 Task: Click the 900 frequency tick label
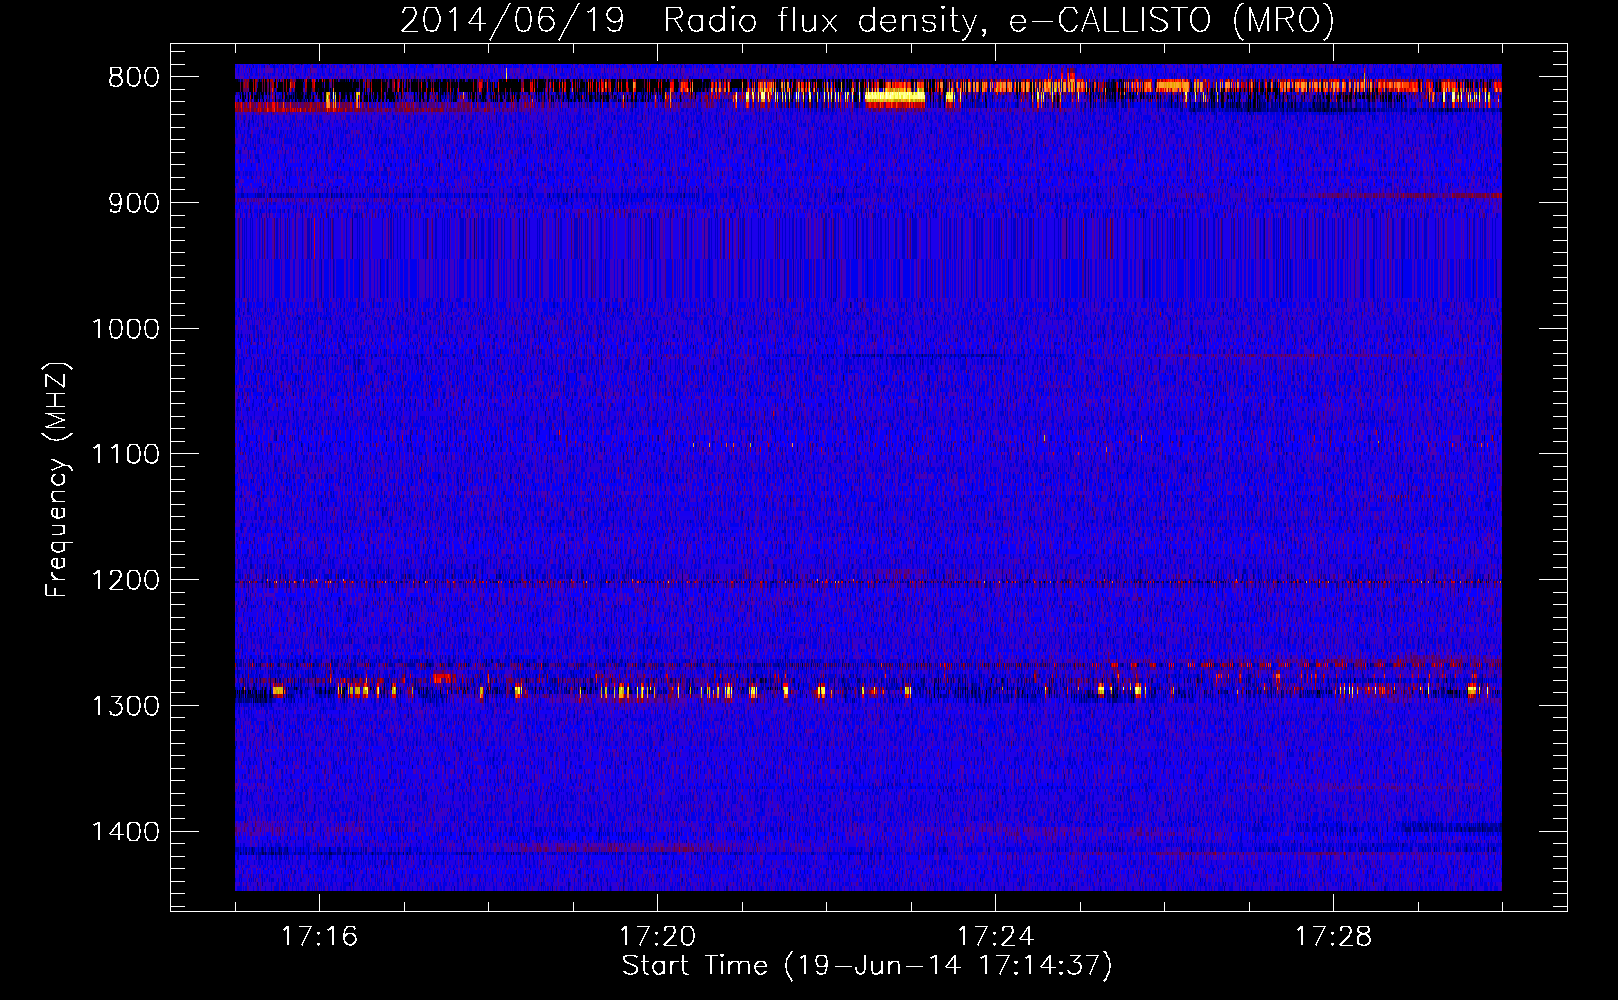point(134,203)
